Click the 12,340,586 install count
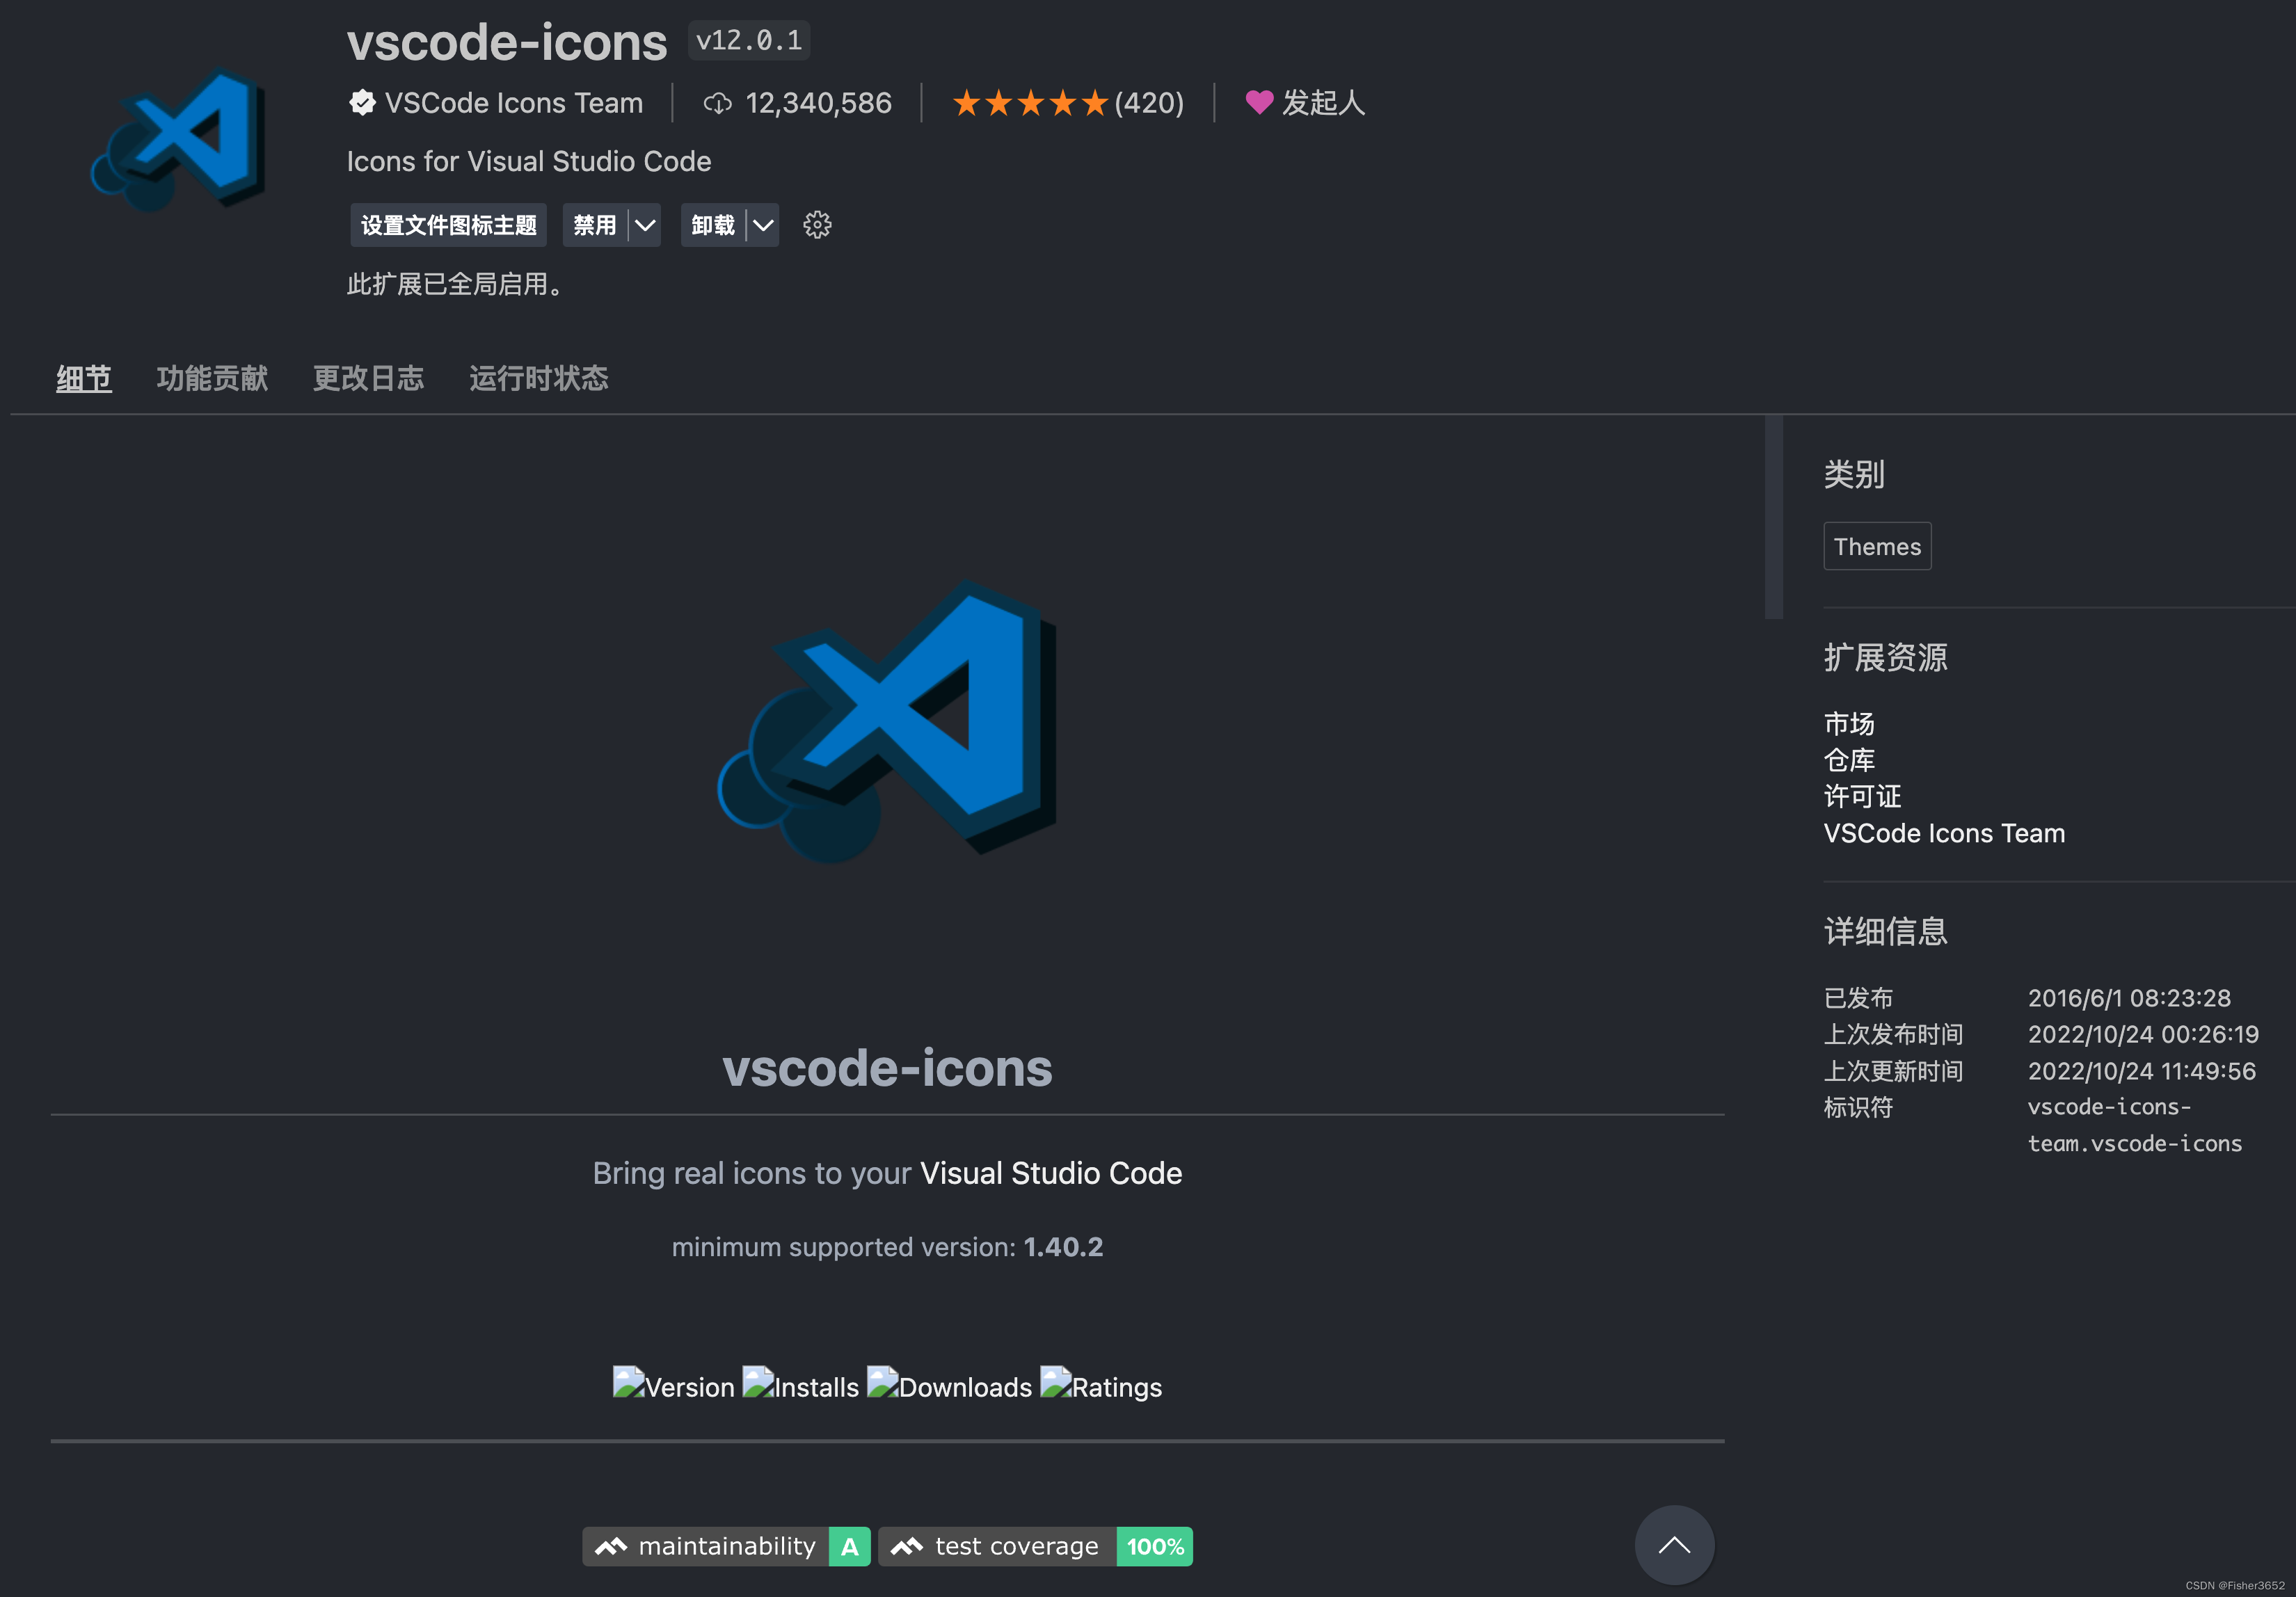This screenshot has height=1597, width=2296. 818,103
